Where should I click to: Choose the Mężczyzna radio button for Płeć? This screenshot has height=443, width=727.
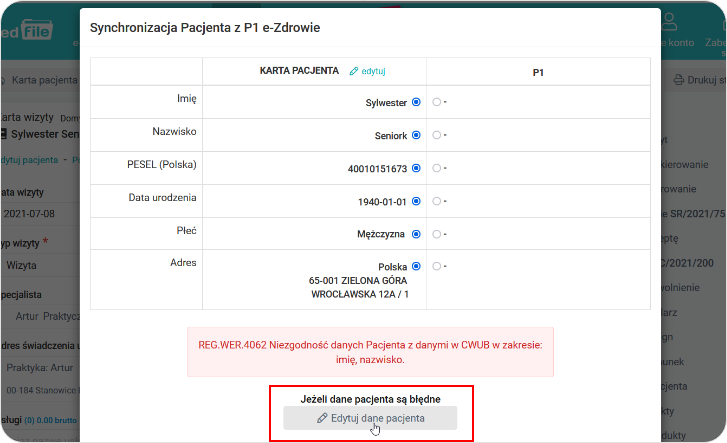click(x=415, y=234)
